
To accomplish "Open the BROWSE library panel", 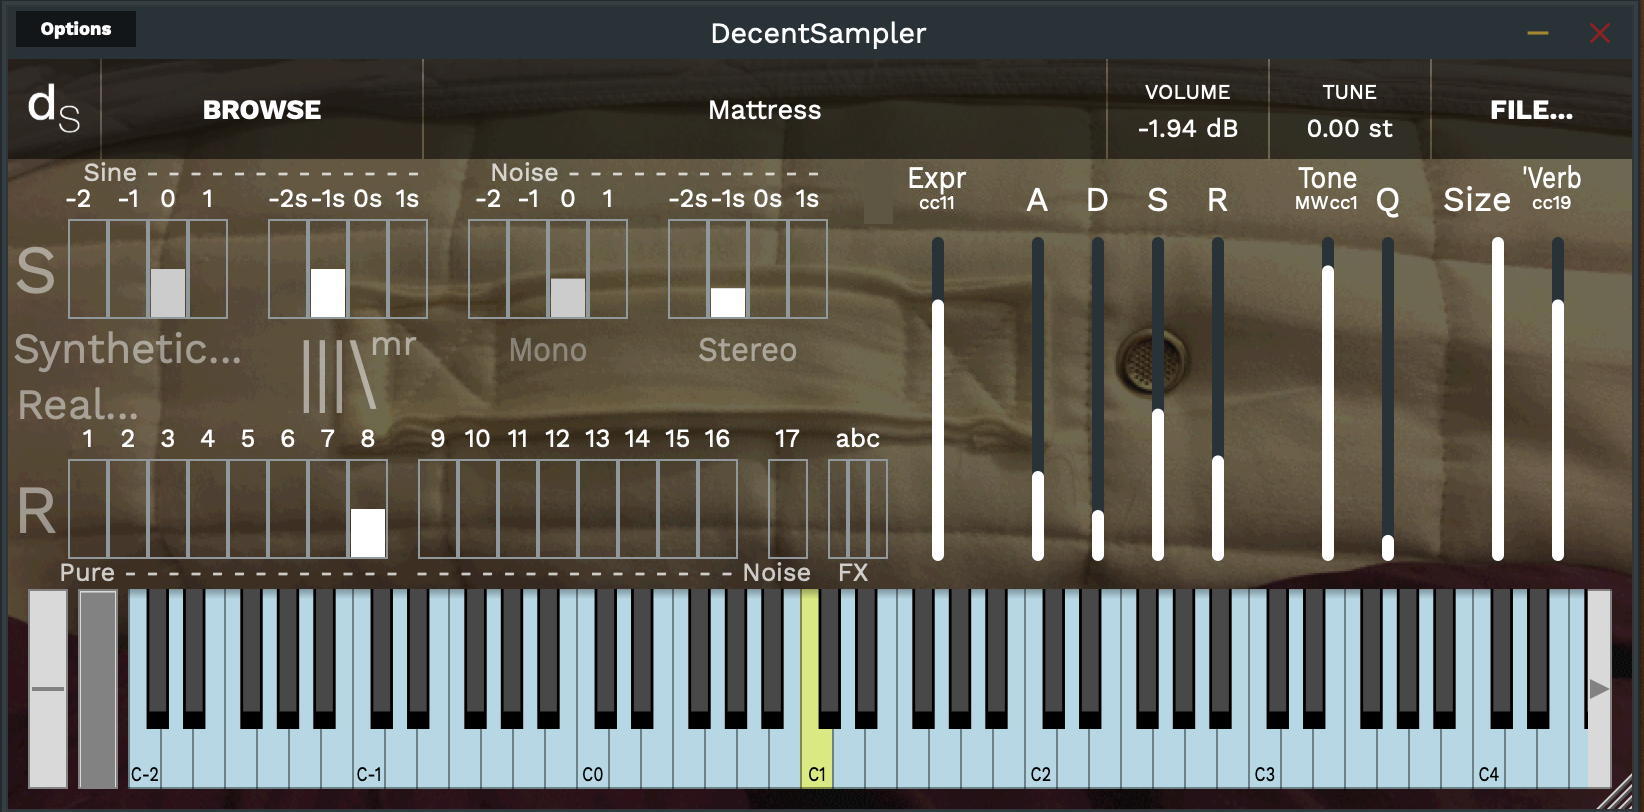I will [x=262, y=110].
